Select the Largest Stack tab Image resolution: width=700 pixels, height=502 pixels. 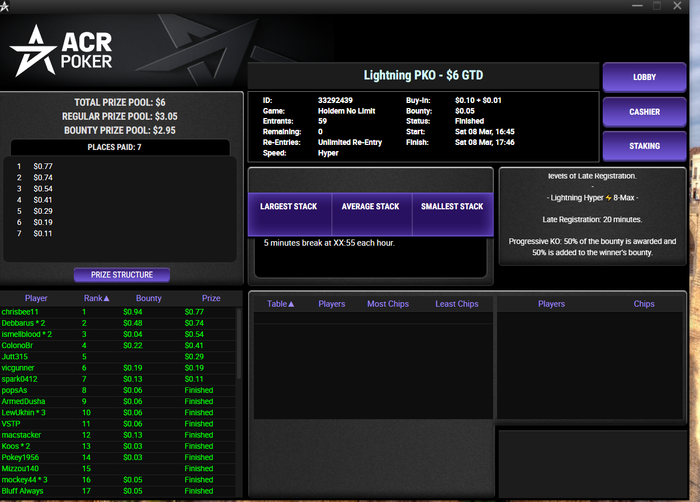click(289, 213)
